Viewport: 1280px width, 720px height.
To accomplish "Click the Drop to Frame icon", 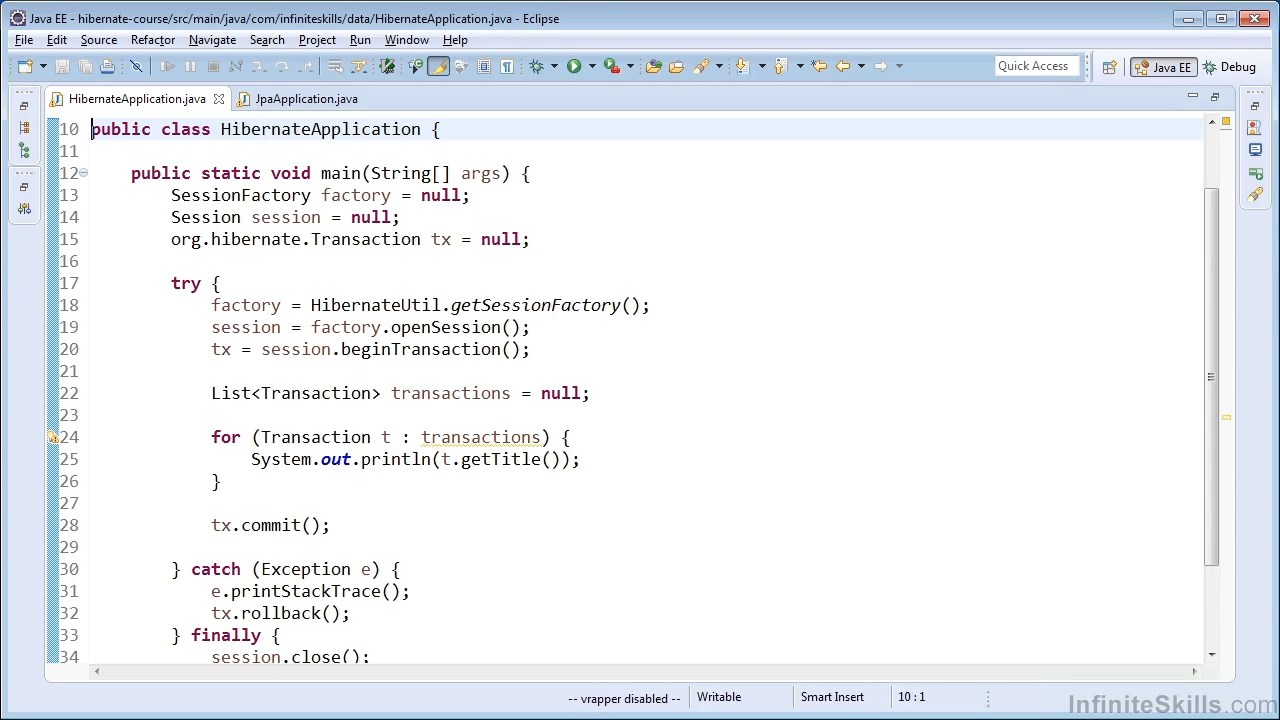I will [x=335, y=66].
